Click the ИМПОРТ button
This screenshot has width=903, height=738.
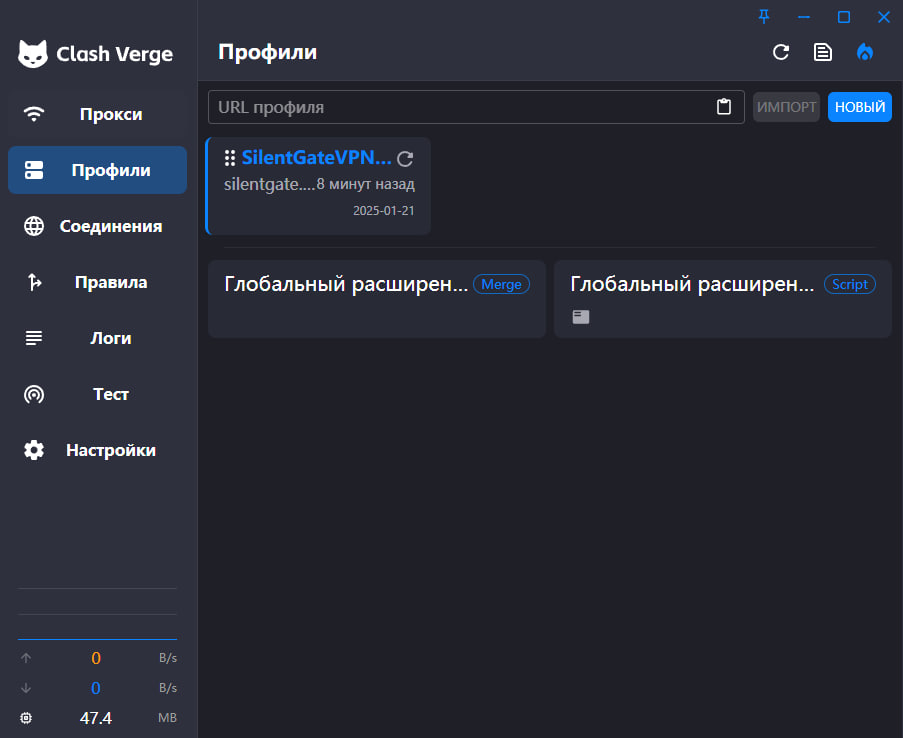[x=786, y=107]
